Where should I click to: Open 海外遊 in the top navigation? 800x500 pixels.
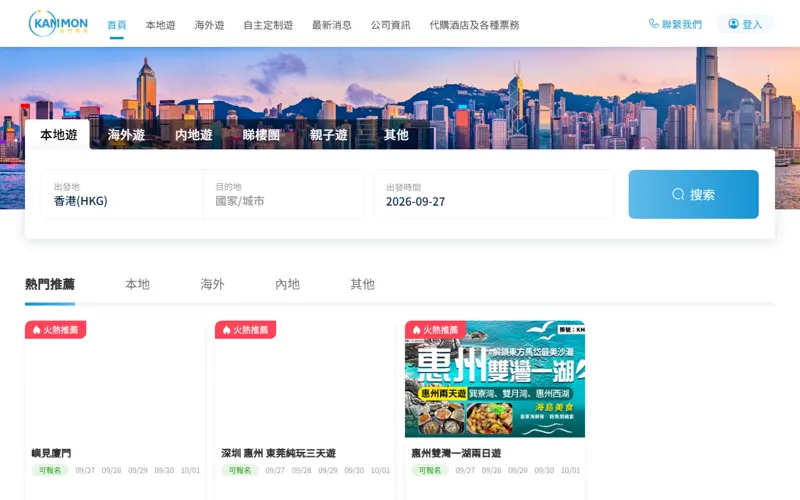click(x=209, y=25)
